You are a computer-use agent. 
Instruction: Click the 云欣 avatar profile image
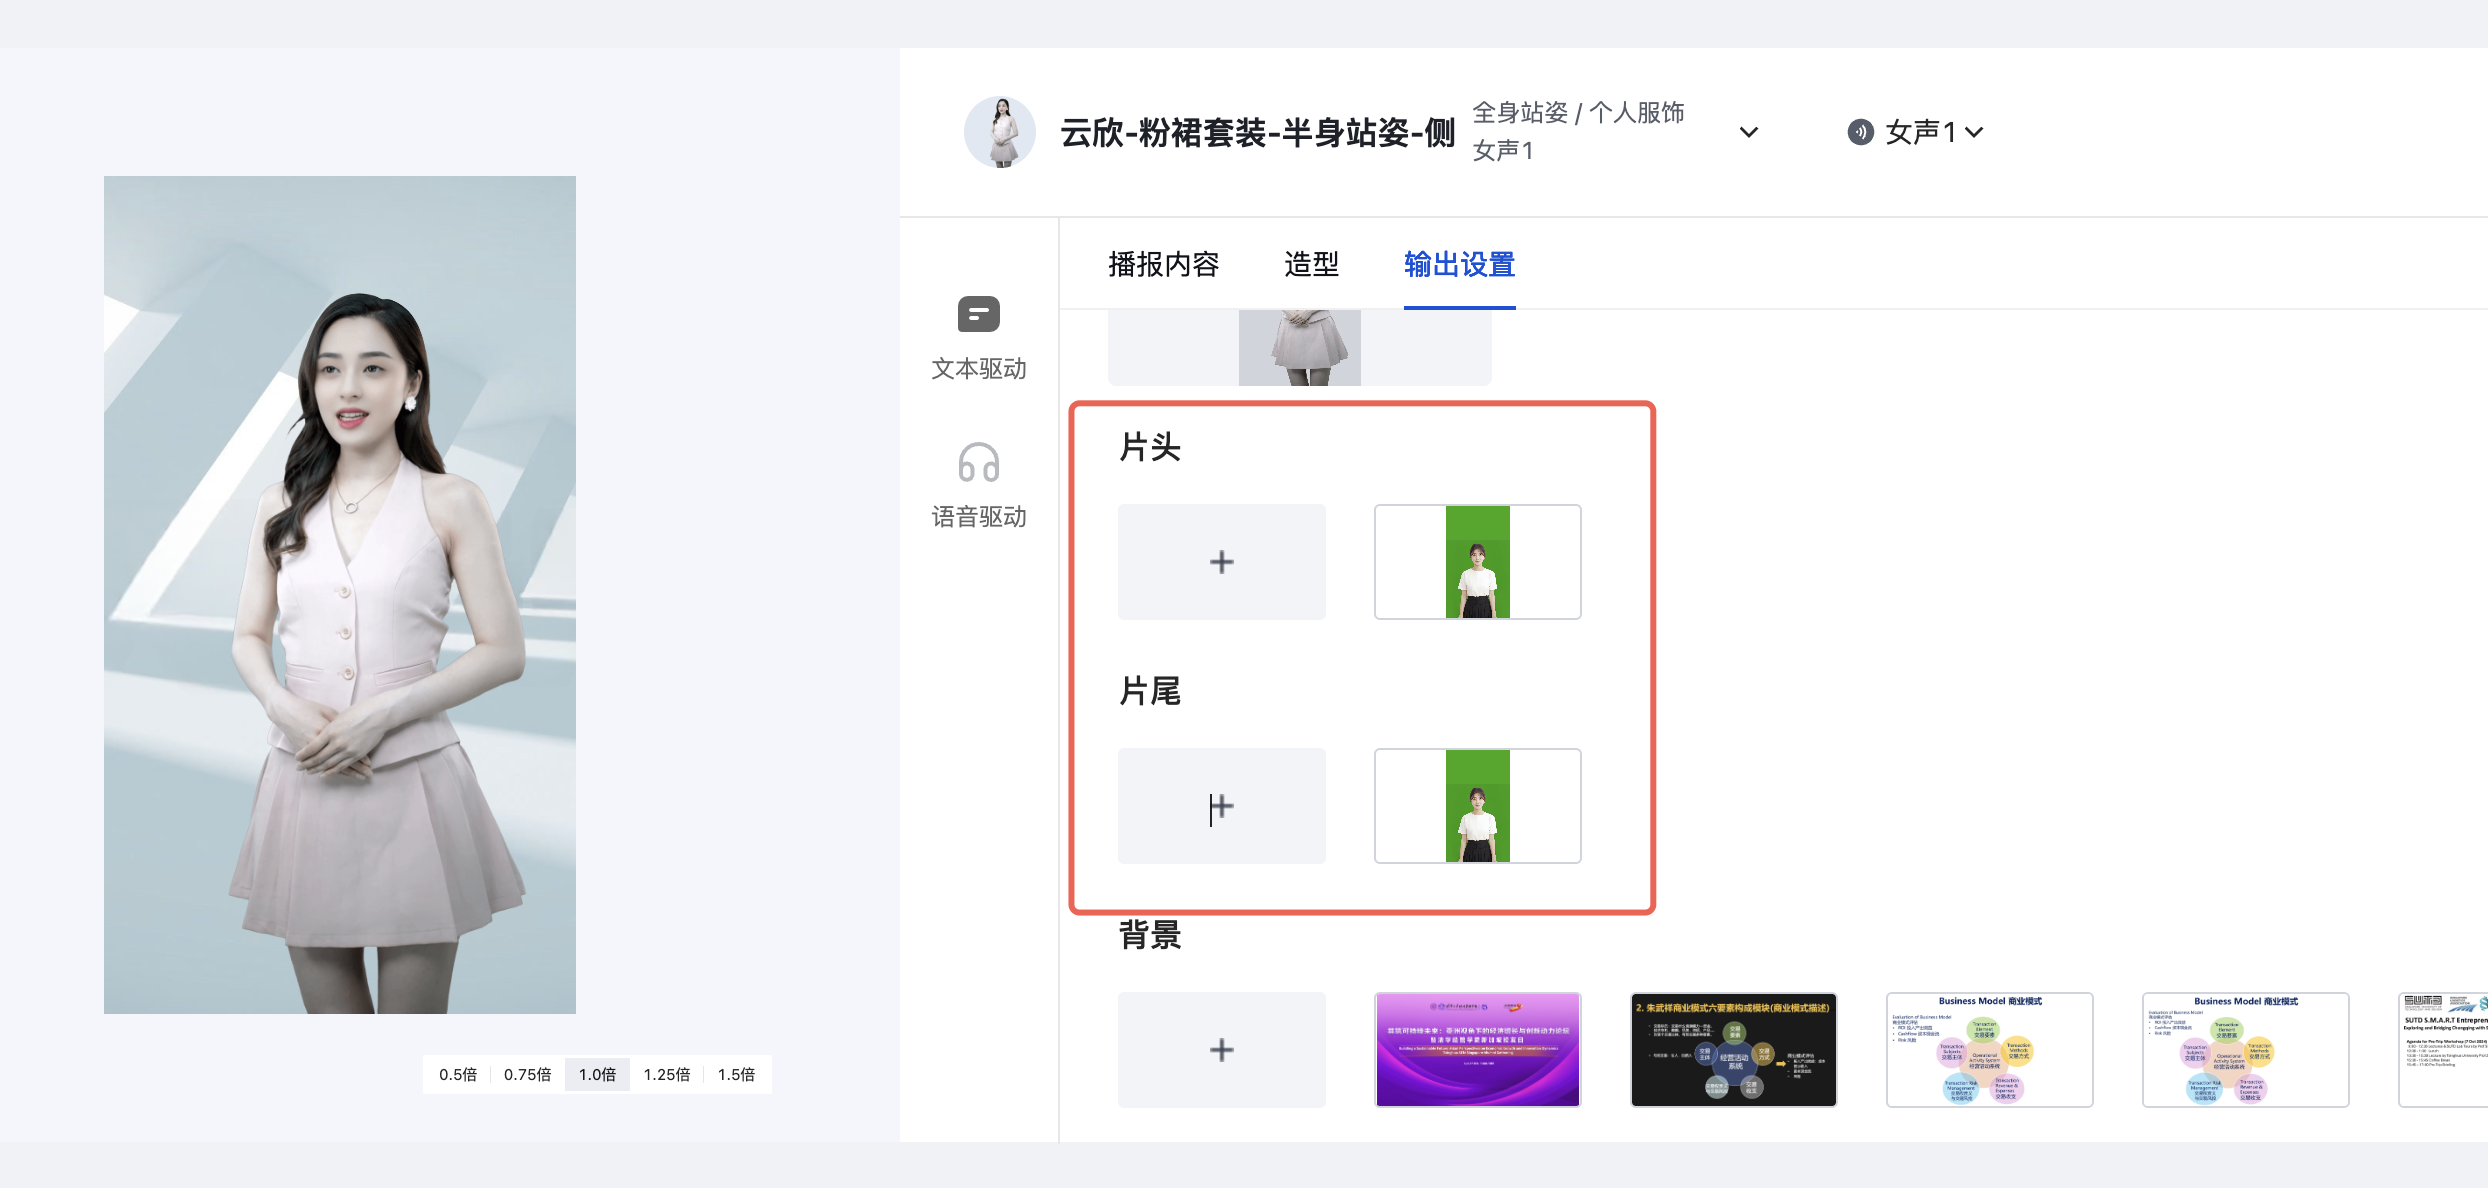tap(1000, 132)
